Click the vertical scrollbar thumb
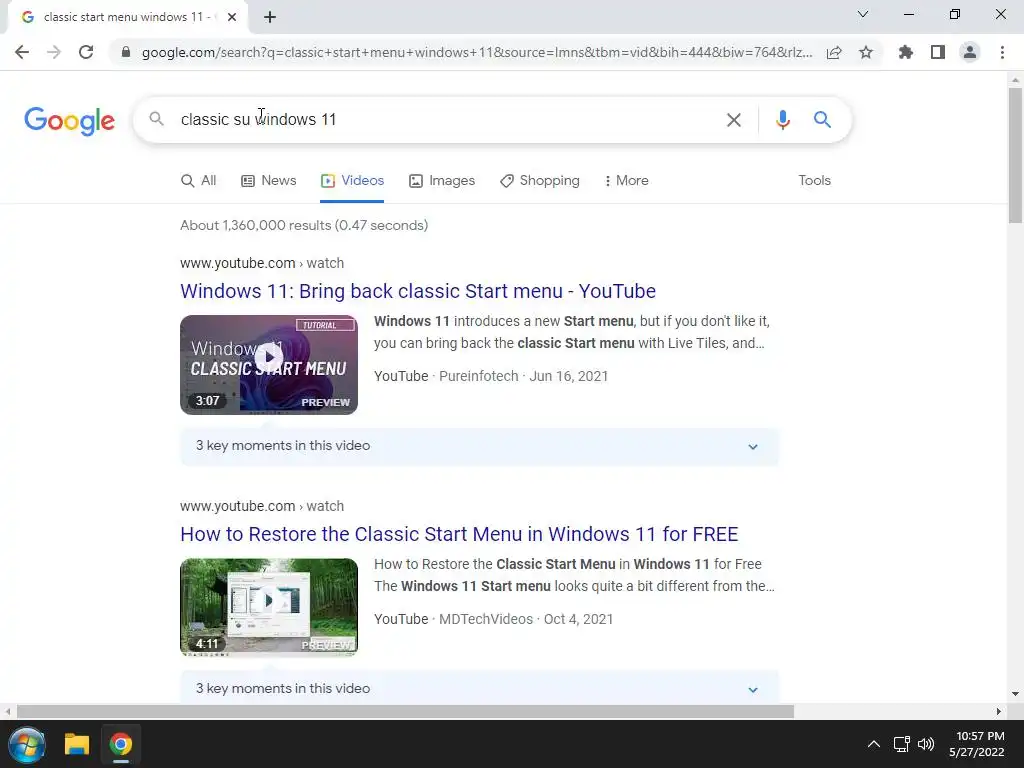The image size is (1024, 768). pos(1015,155)
